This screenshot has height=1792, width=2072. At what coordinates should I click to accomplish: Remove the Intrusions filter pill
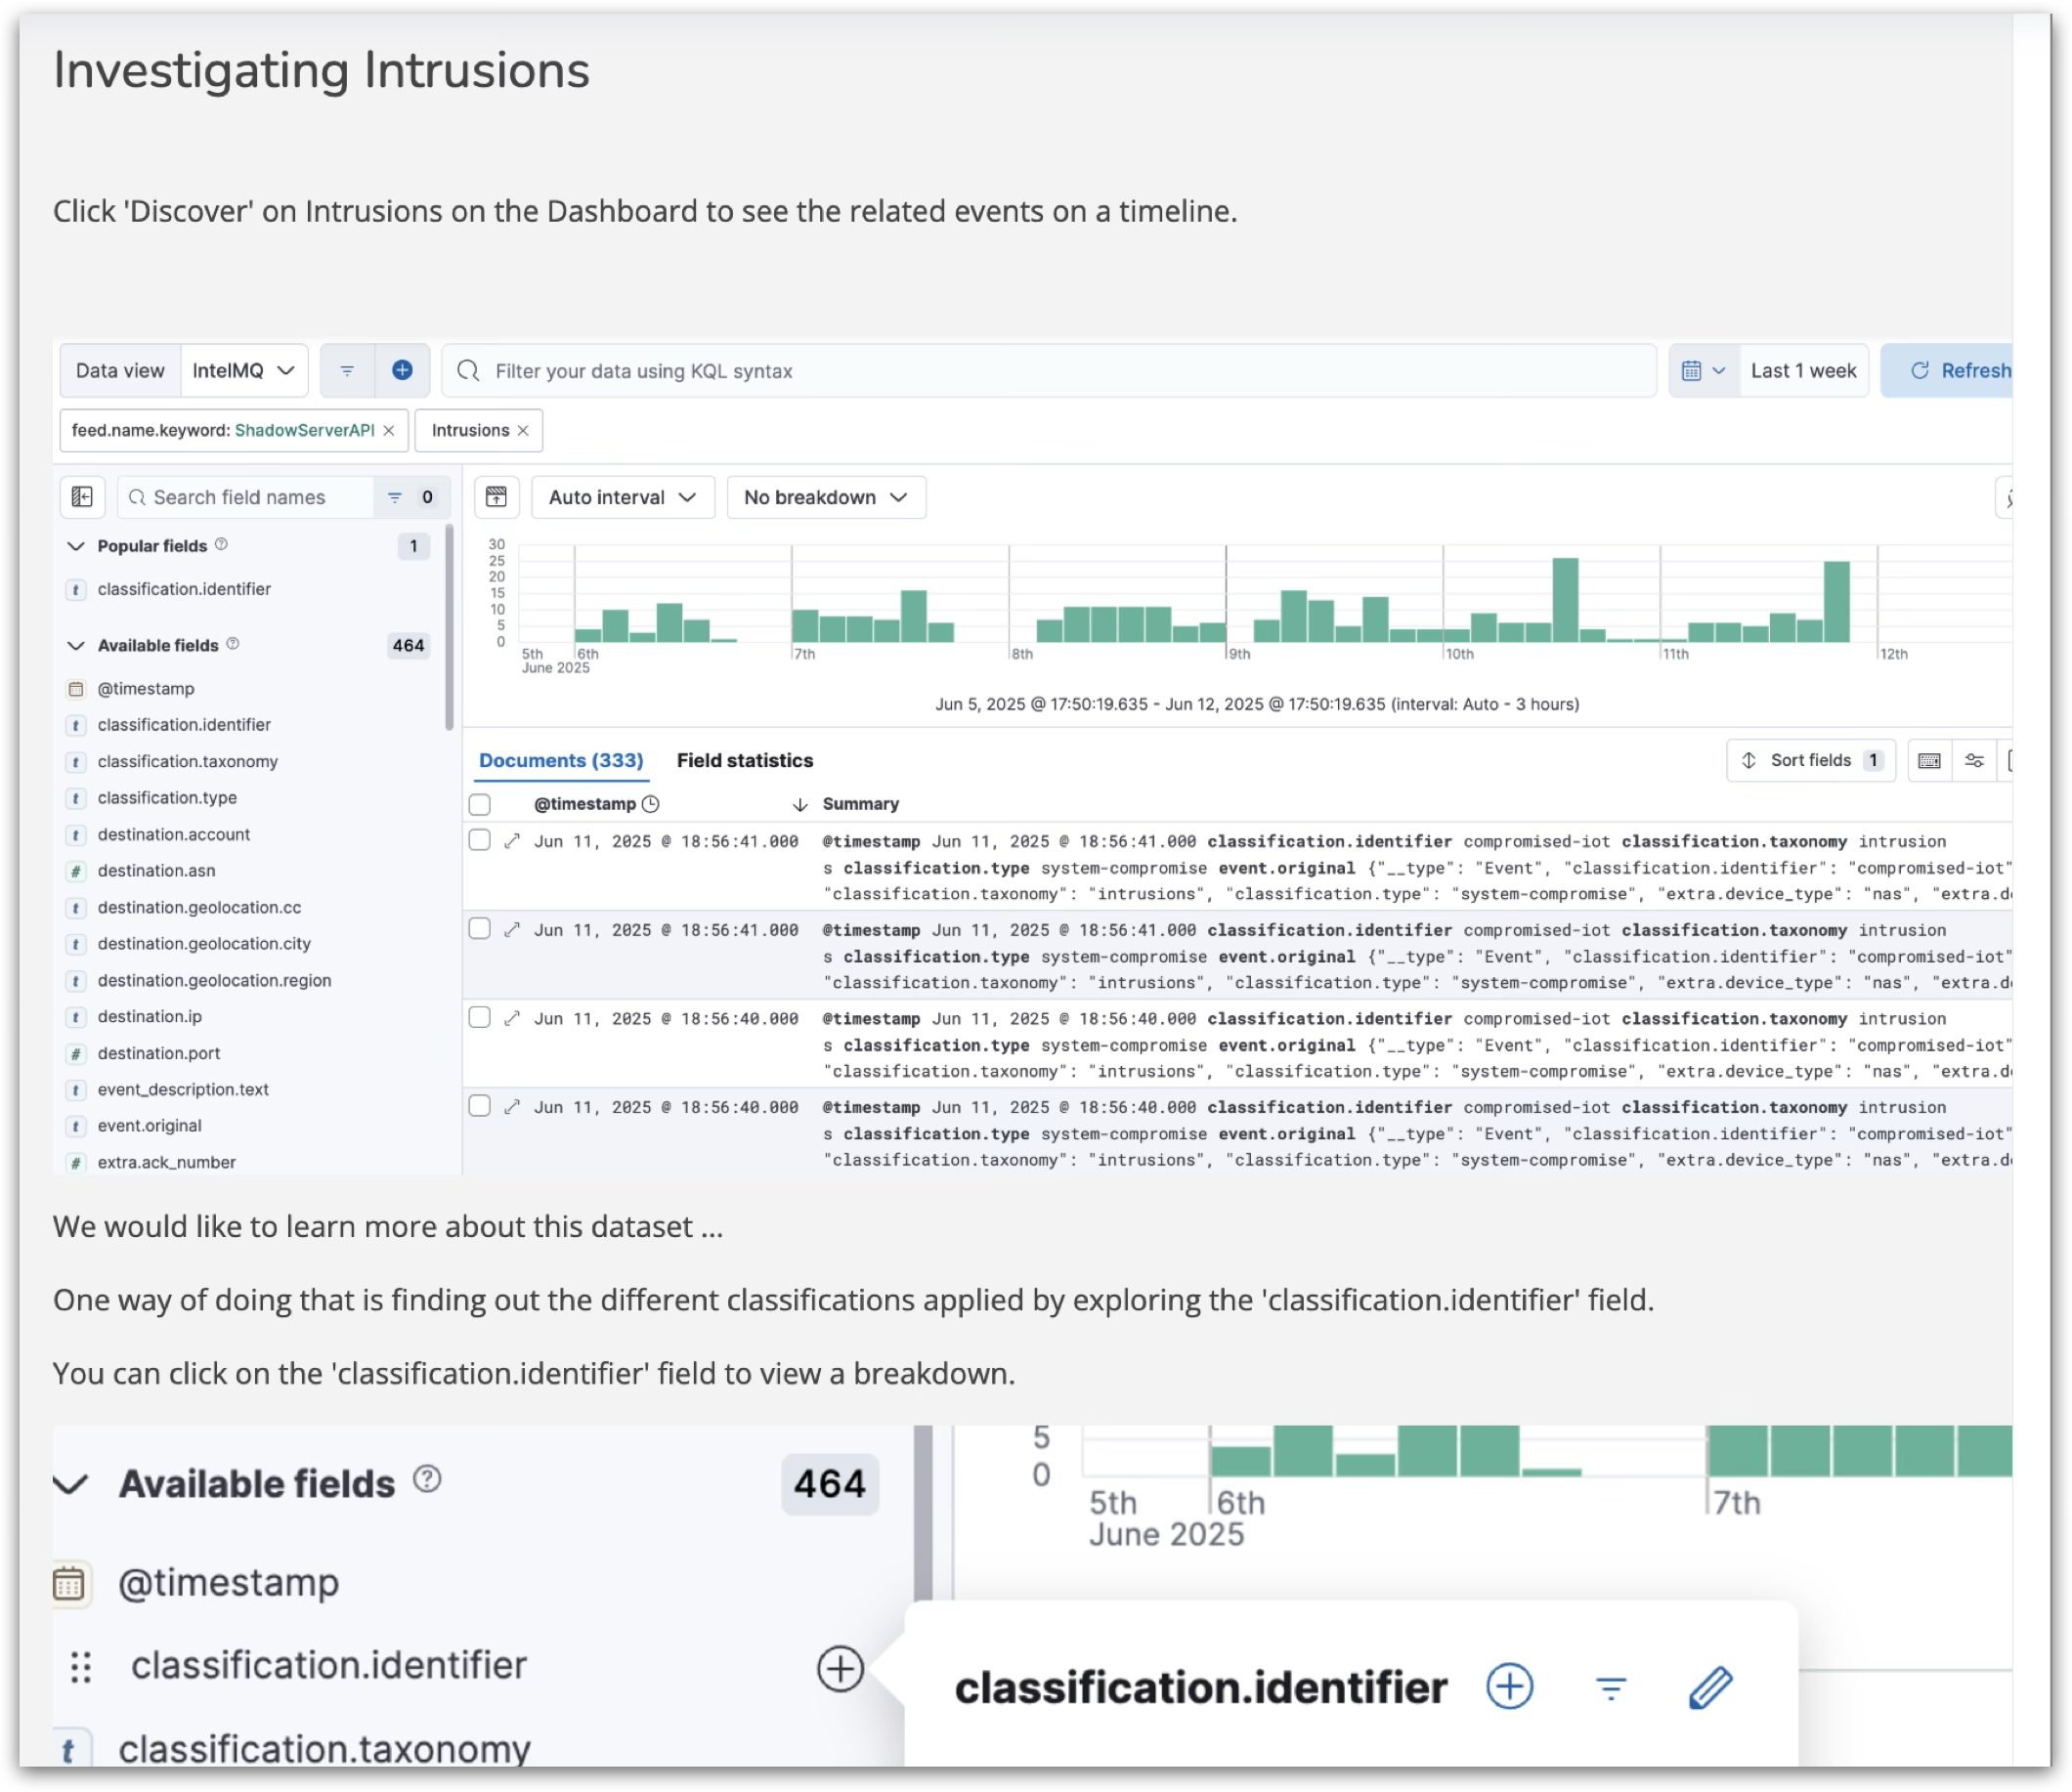523,431
